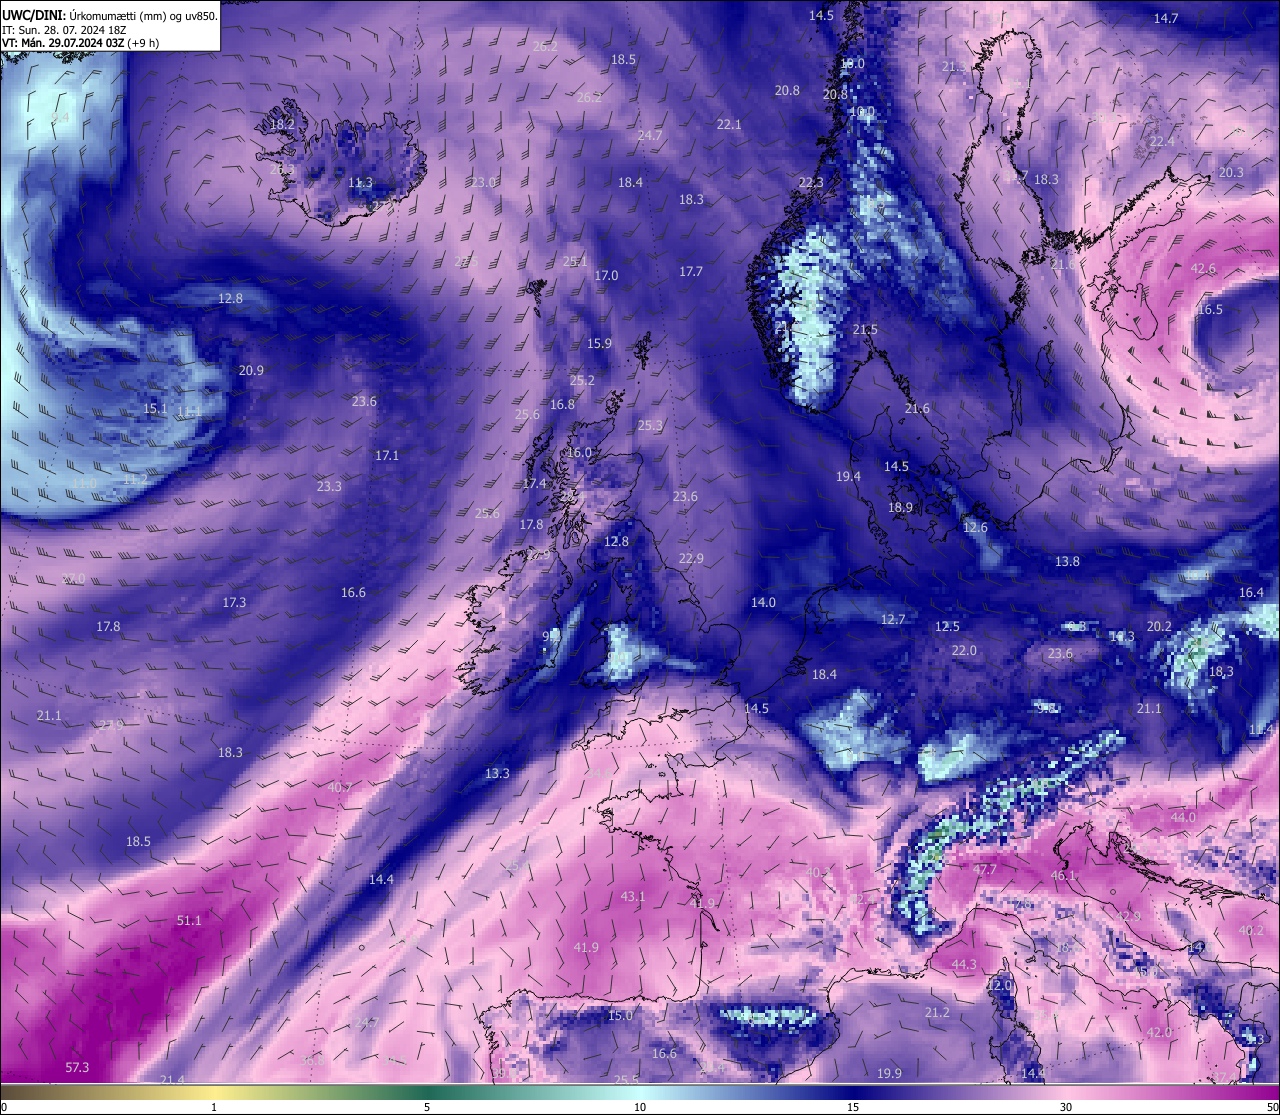Click the 20.3 value label
The image size is (1280, 1115).
tap(1232, 172)
